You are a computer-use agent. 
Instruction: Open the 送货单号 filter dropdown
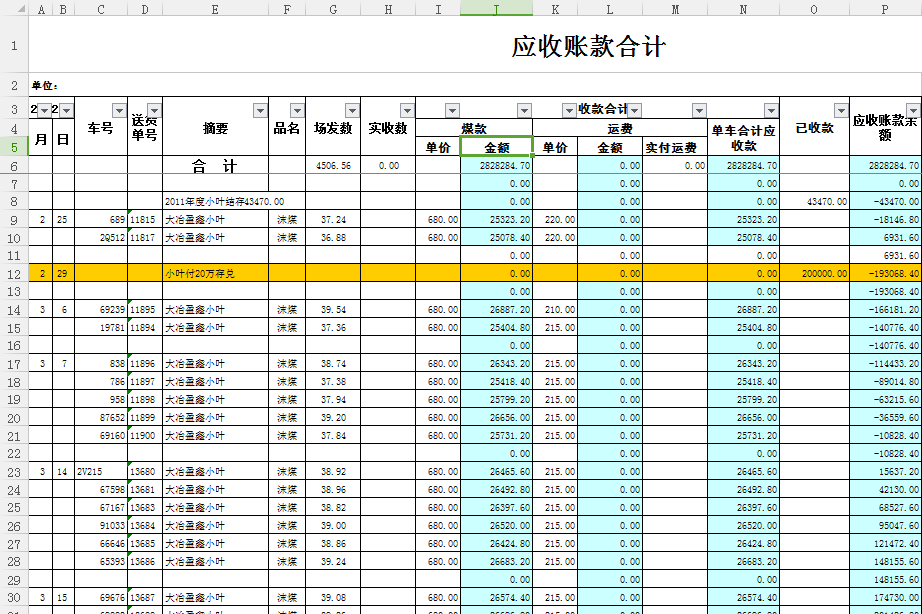pos(154,110)
